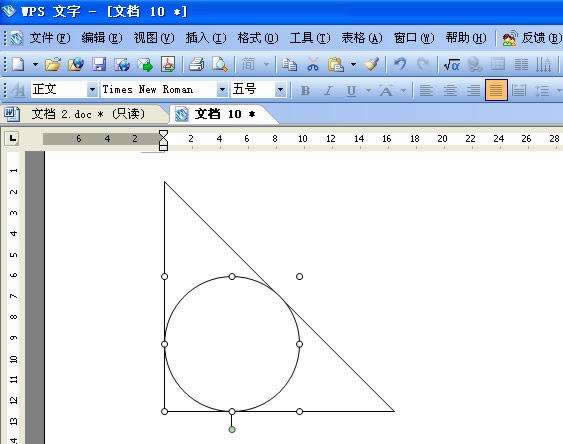Expand the paste options dropdown arrow
The image size is (563, 444).
354,65
